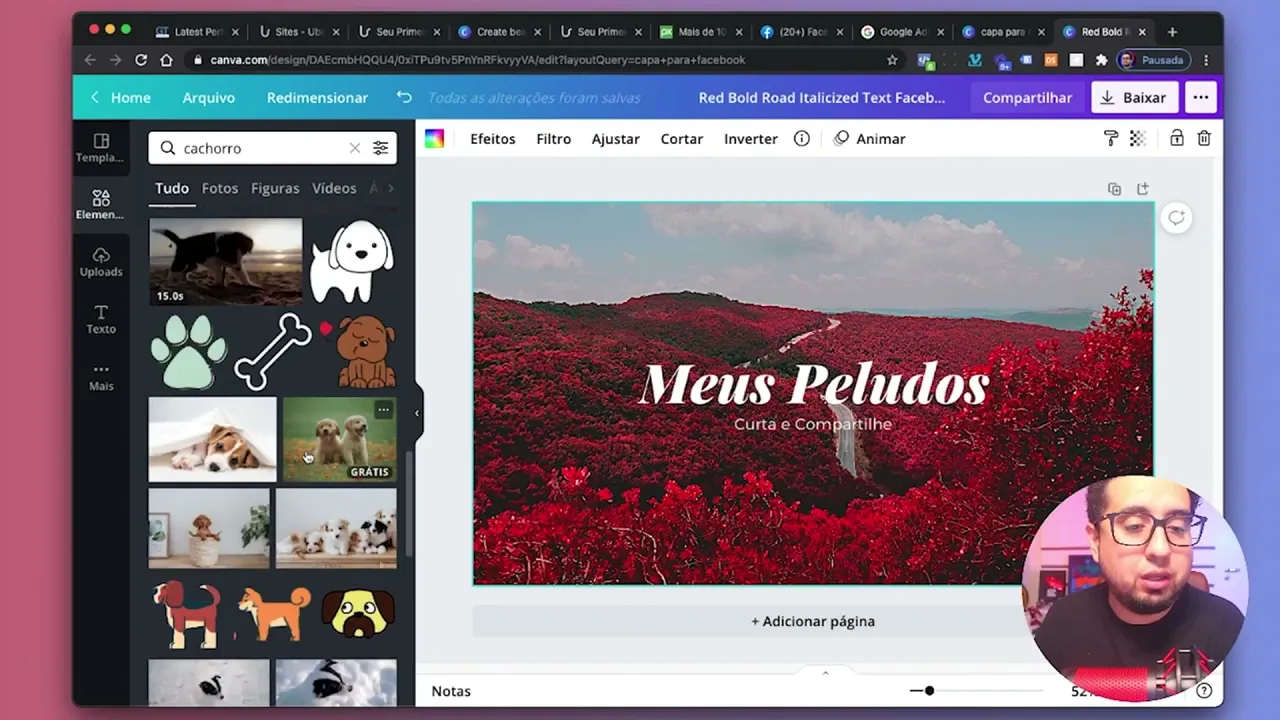Image resolution: width=1280 pixels, height=720 pixels.
Task: Open the image info icon
Action: (801, 139)
